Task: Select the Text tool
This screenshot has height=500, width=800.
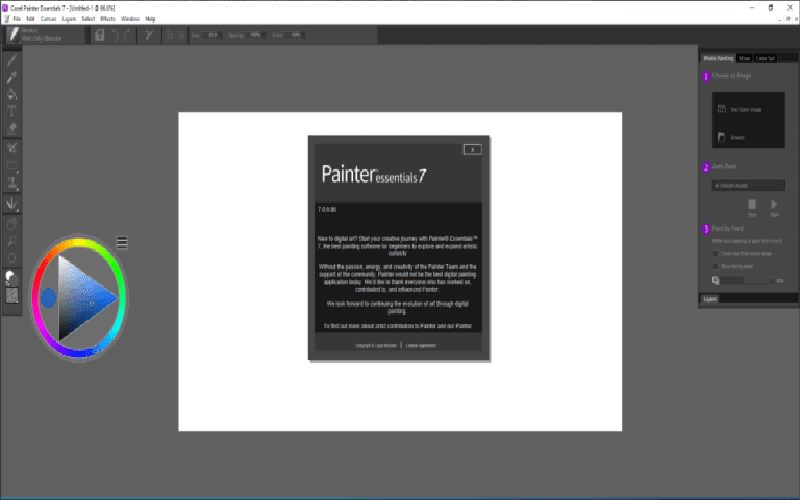Action: click(x=12, y=111)
